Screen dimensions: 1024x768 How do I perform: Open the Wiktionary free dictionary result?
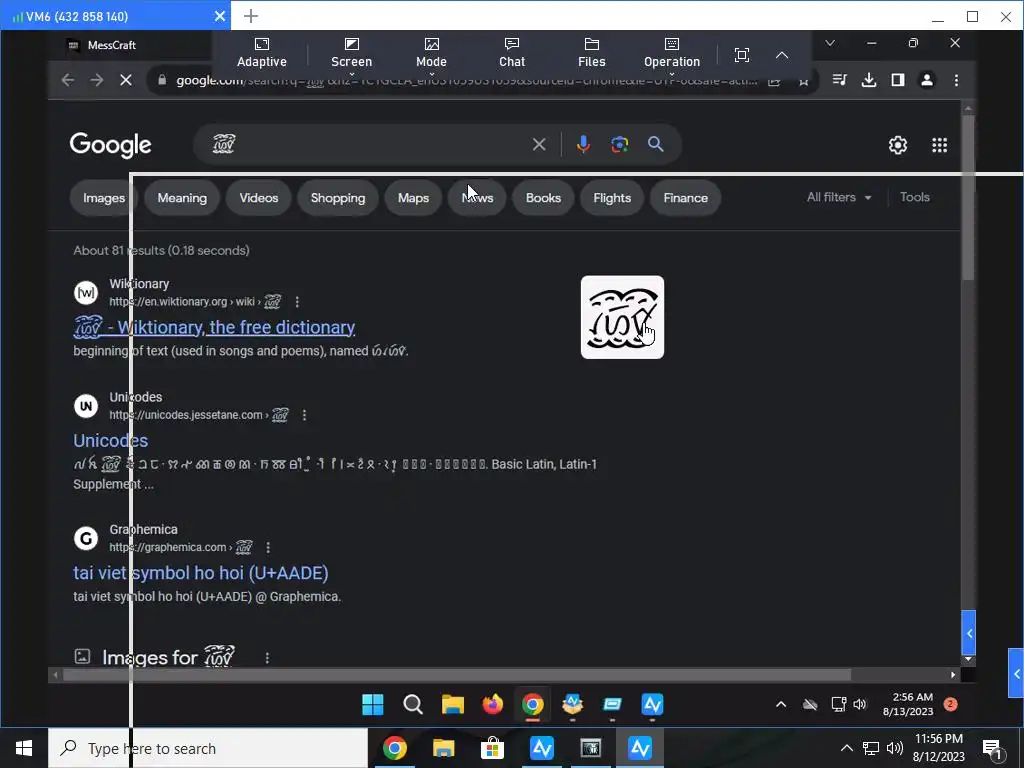tap(214, 327)
